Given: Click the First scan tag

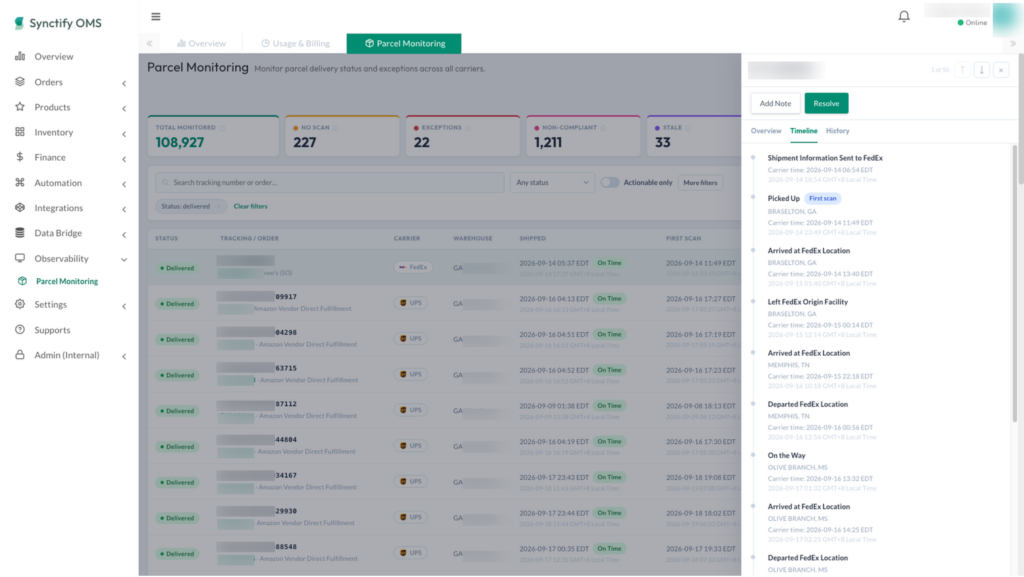Looking at the screenshot, I should tap(822, 198).
